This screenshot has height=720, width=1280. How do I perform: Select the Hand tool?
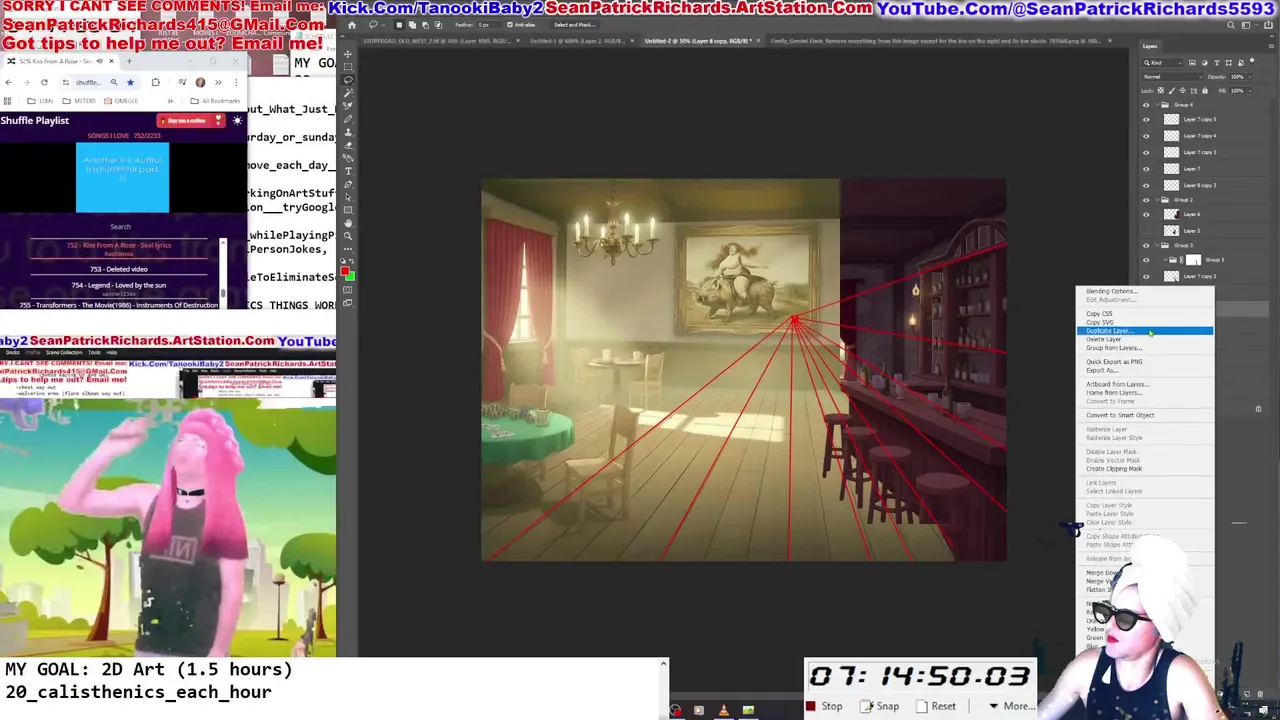coord(348,223)
